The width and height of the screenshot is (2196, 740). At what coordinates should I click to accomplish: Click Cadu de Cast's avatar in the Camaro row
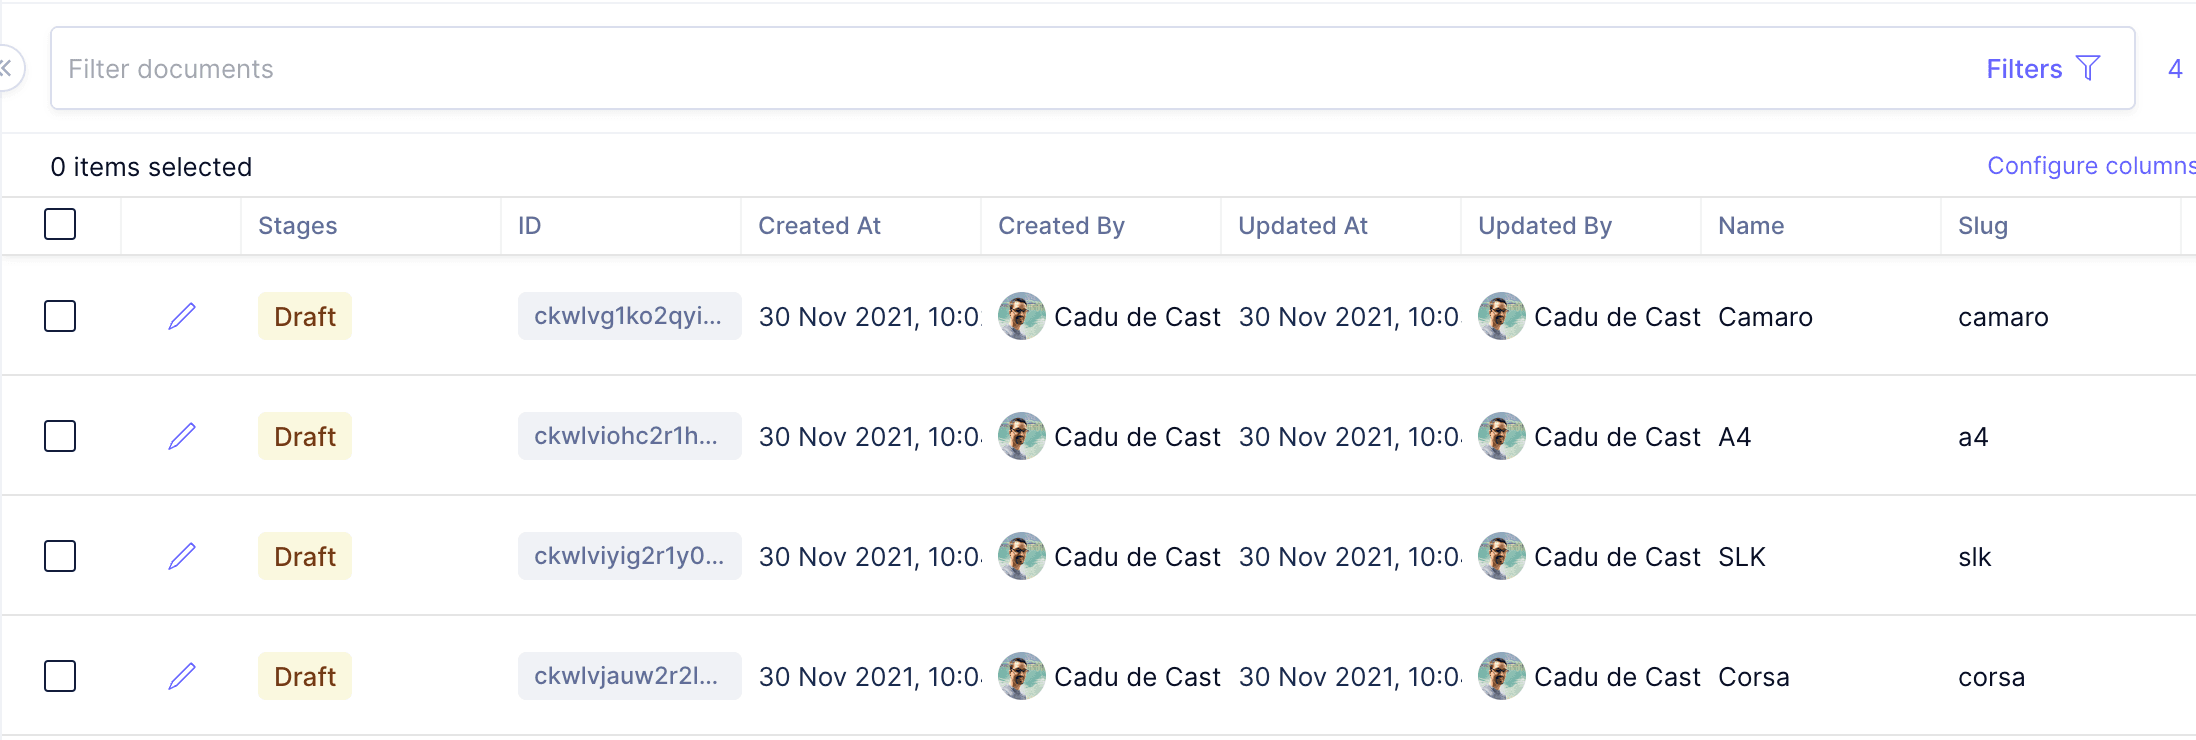point(1021,316)
